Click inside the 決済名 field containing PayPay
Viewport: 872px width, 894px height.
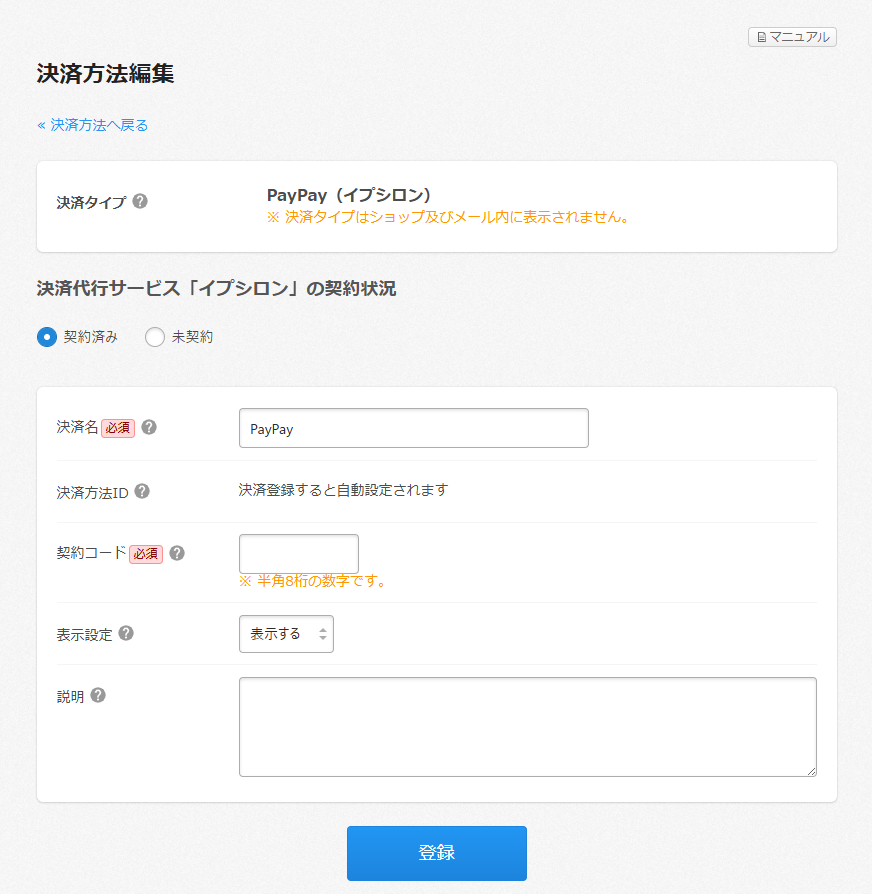pyautogui.click(x=413, y=428)
